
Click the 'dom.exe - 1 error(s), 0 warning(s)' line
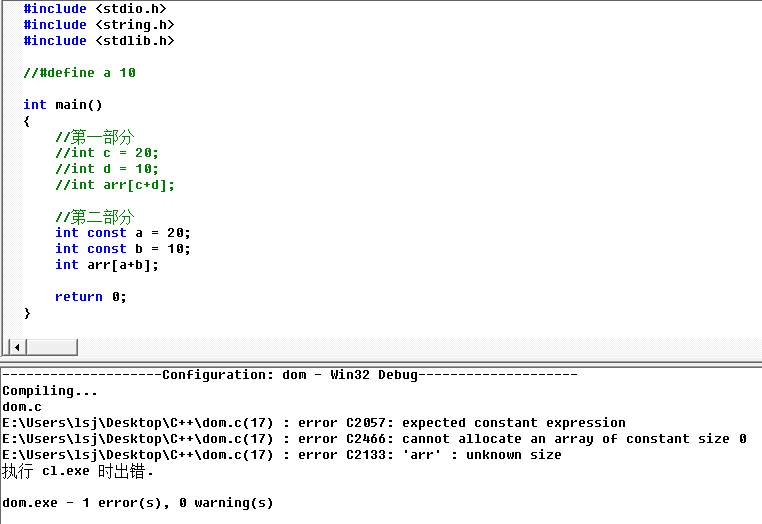138,503
